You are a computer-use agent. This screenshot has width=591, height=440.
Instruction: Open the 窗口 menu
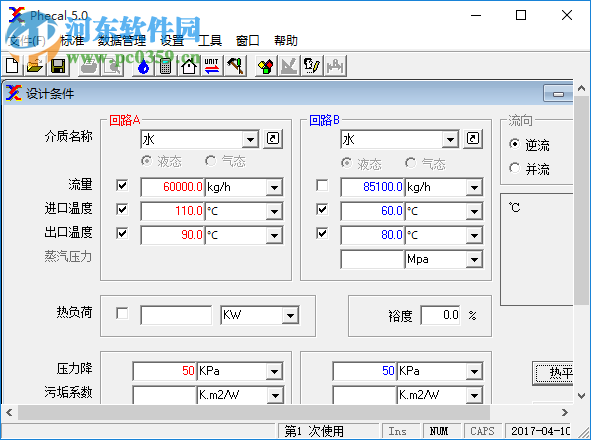(x=248, y=40)
